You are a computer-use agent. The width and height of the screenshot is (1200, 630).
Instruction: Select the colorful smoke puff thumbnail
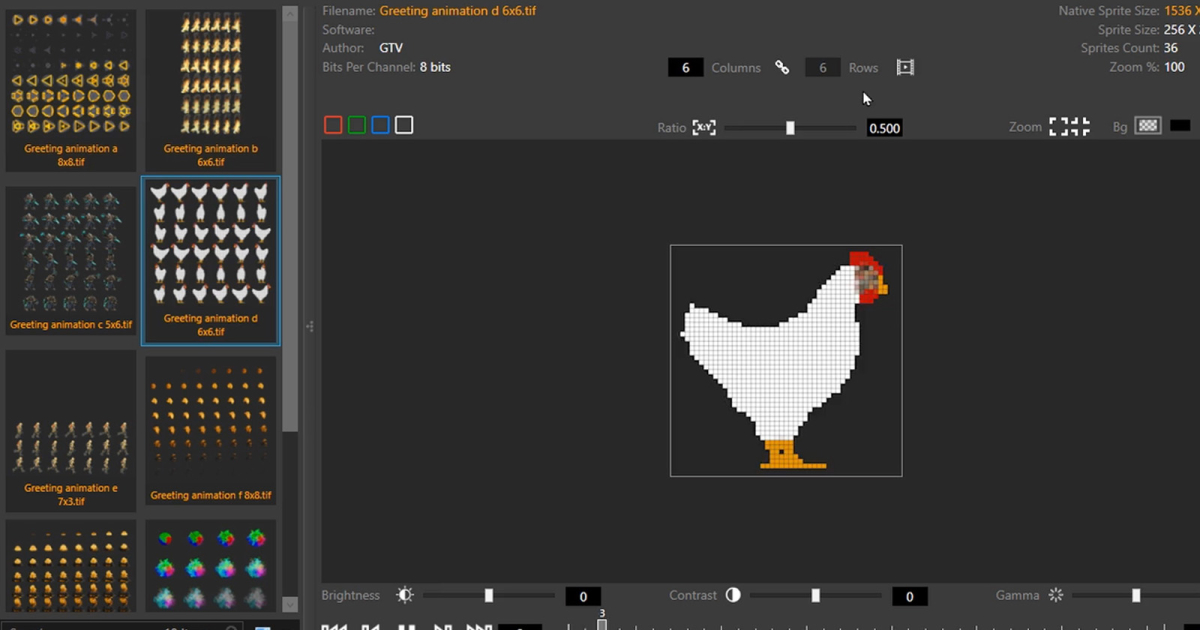(x=211, y=566)
